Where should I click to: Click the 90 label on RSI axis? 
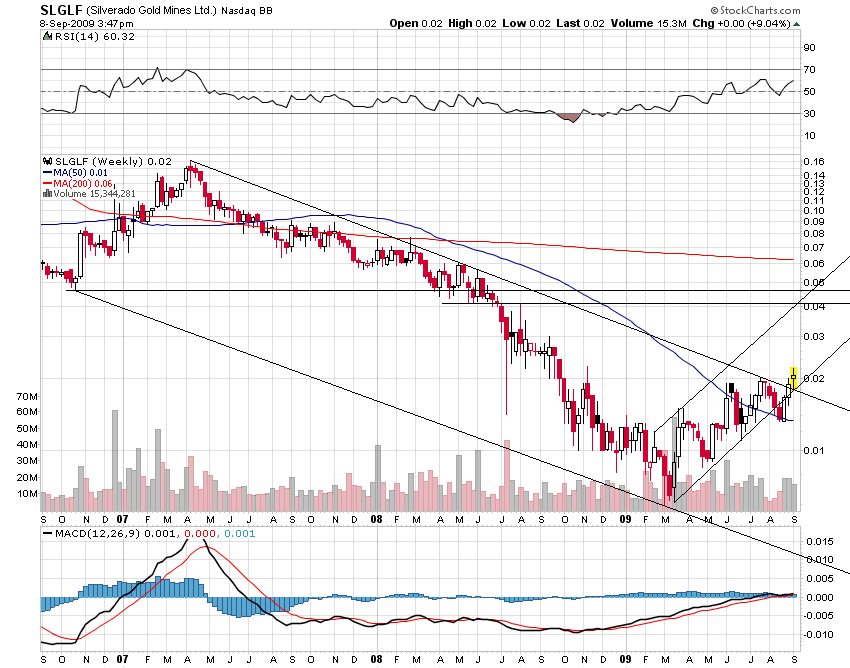tap(809, 48)
